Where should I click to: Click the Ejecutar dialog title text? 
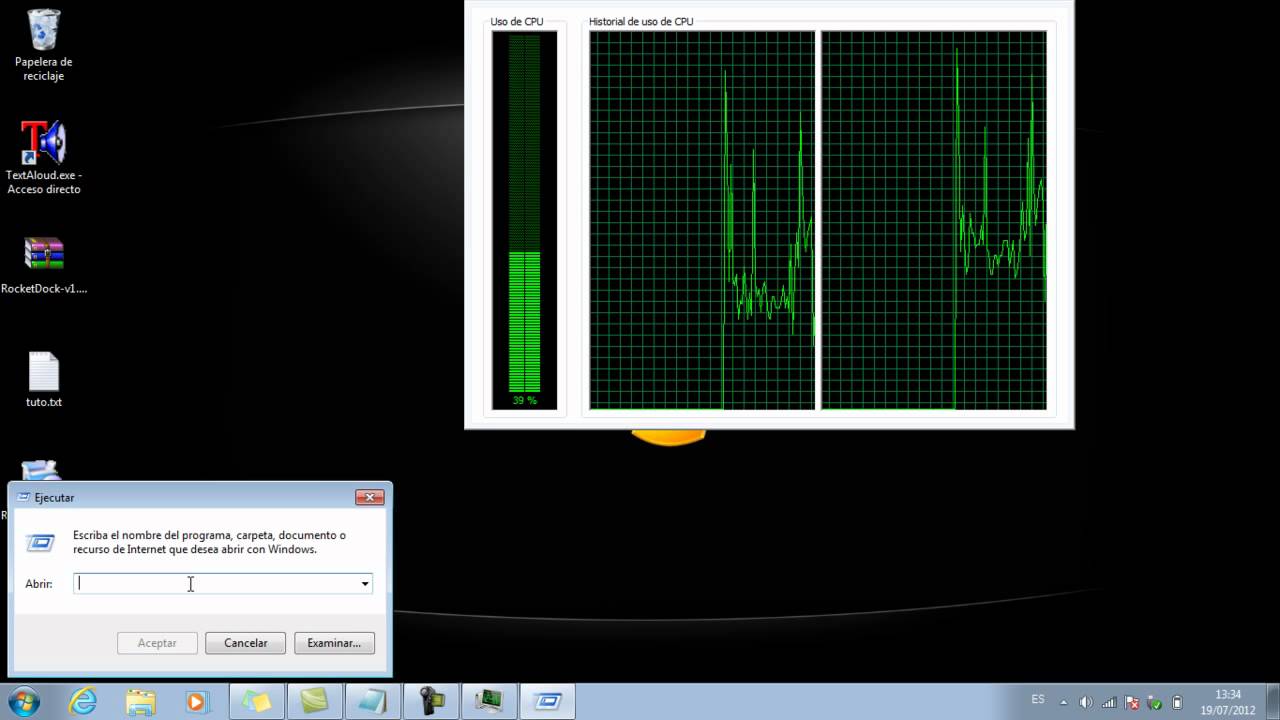(x=54, y=497)
